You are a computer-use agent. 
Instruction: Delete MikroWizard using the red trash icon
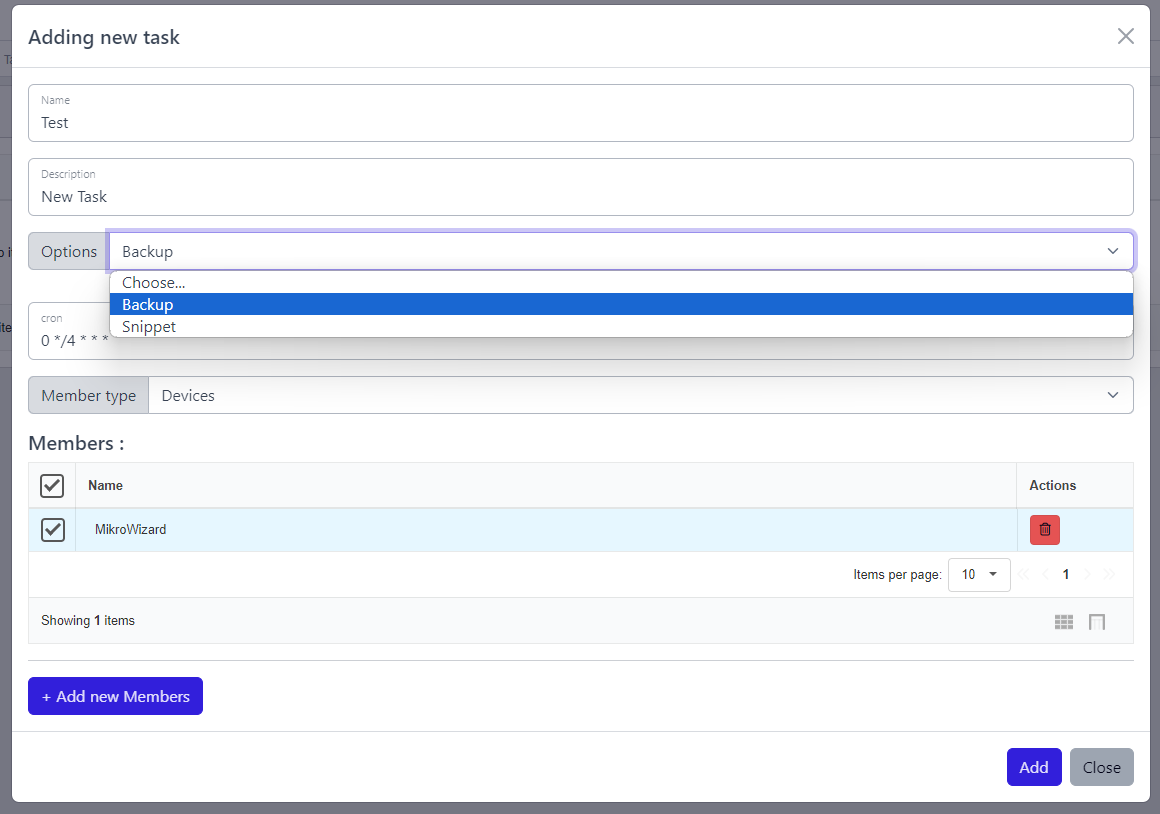click(1044, 529)
